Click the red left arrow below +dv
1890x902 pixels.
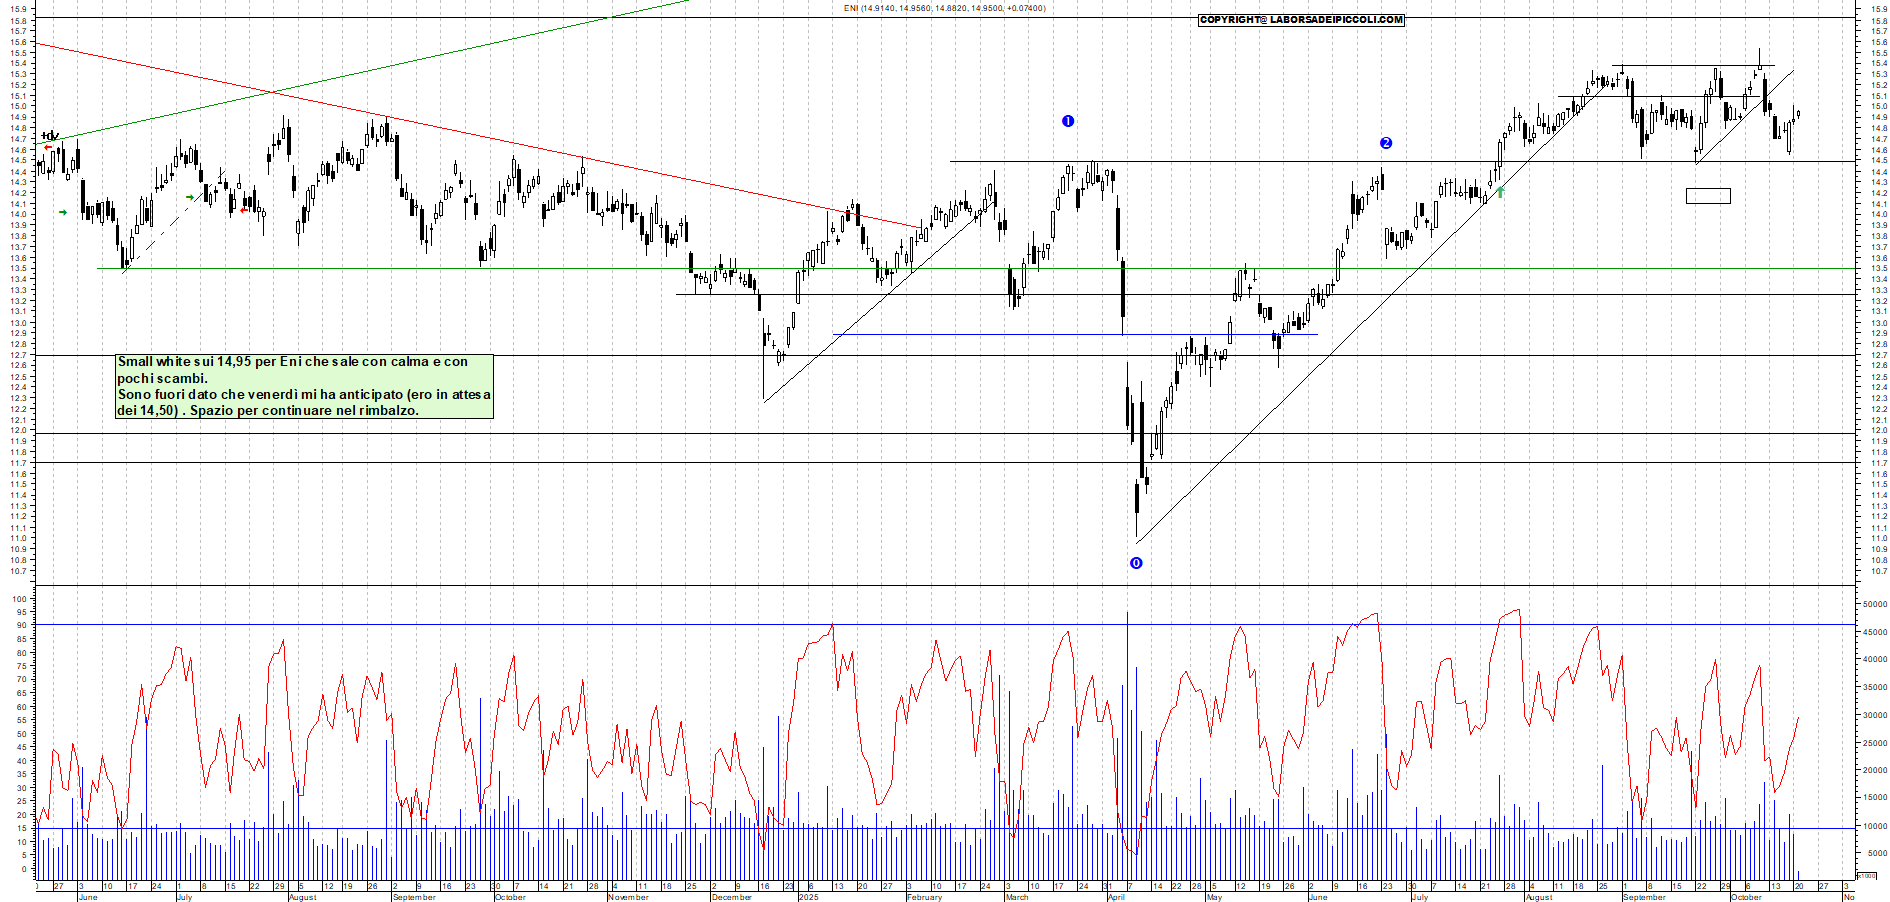tap(47, 148)
